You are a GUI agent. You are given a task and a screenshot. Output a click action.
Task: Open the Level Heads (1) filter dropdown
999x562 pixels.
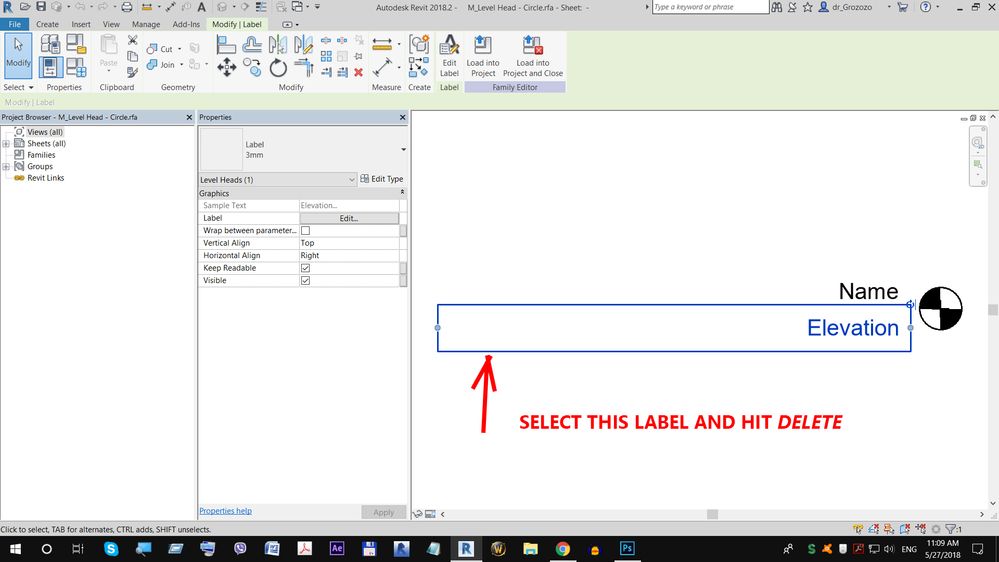278,180
